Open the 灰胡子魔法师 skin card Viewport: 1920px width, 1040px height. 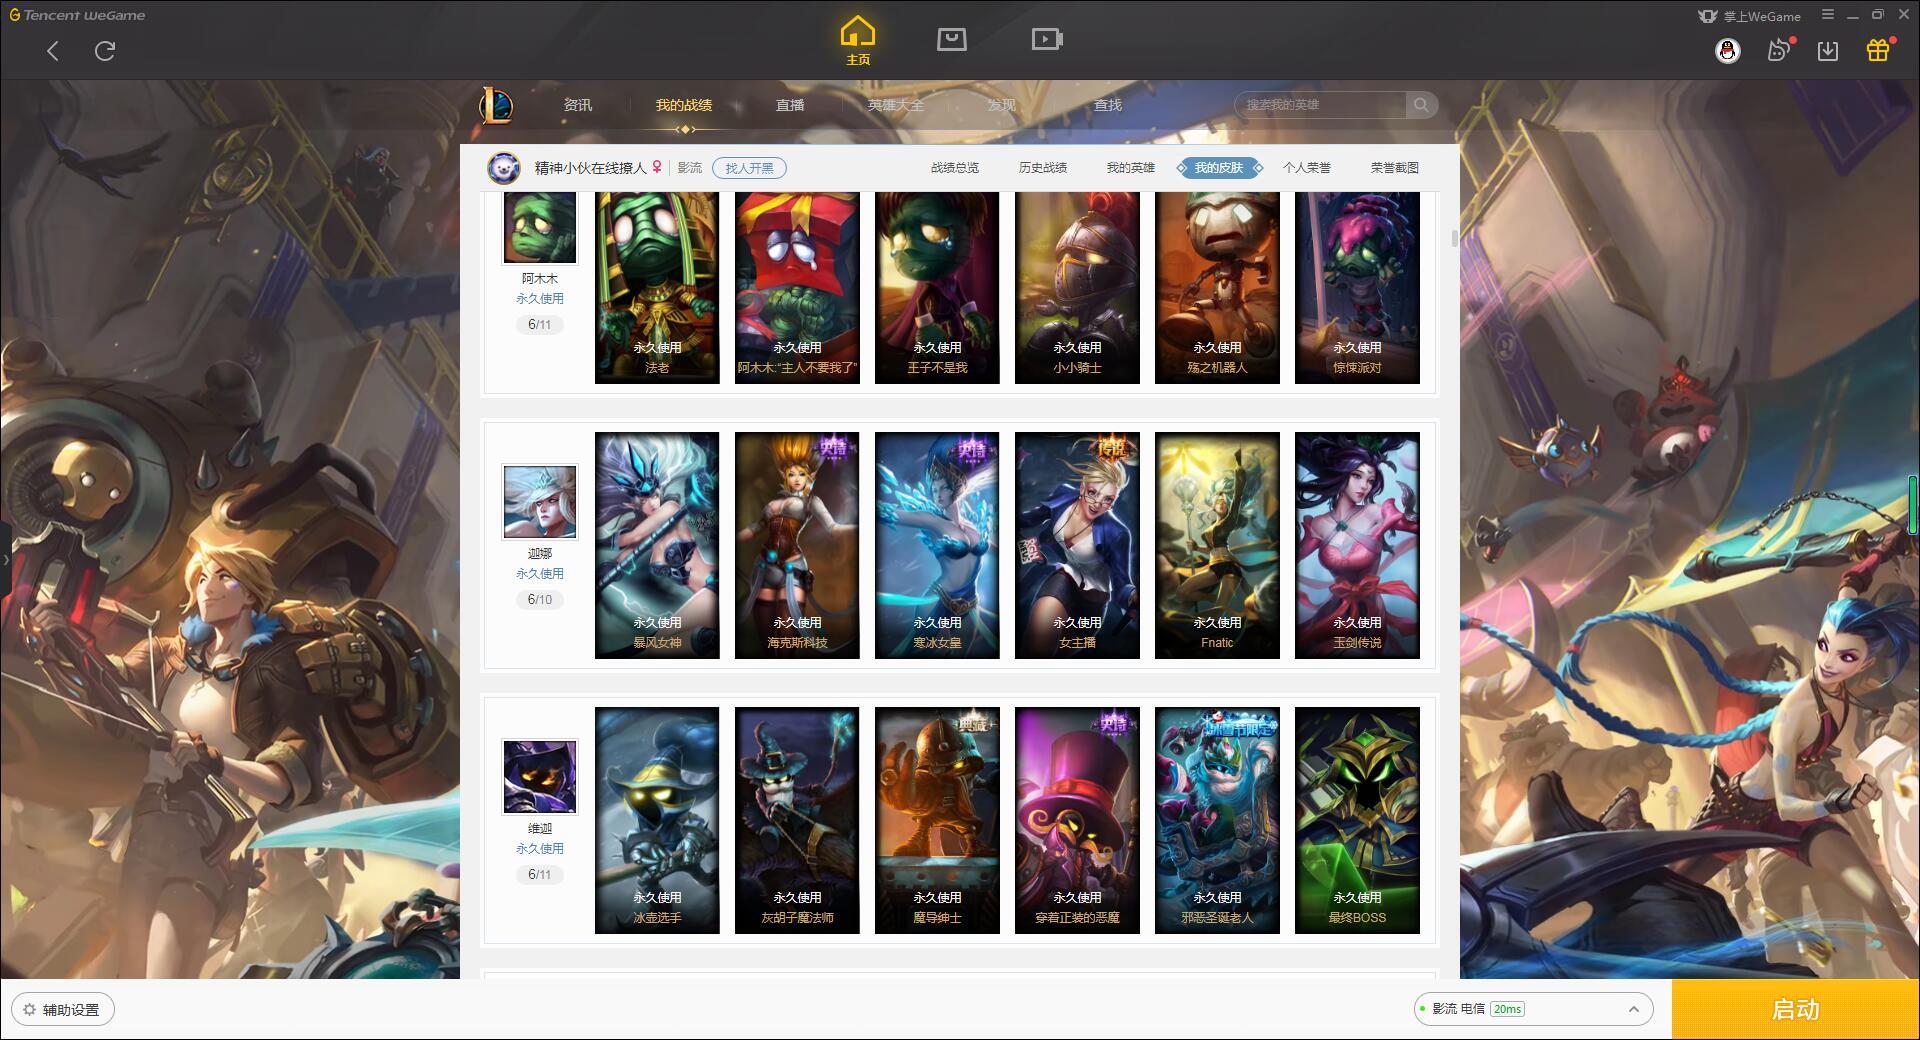797,820
